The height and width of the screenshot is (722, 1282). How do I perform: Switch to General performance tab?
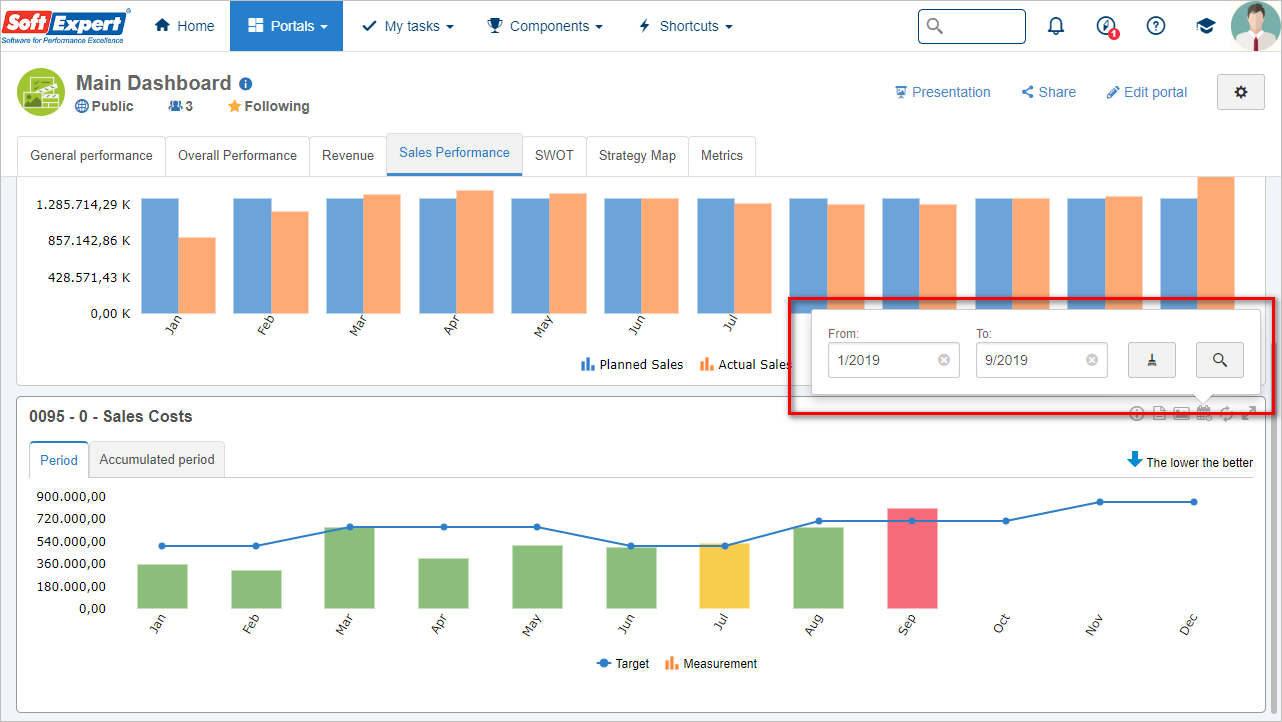click(91, 156)
